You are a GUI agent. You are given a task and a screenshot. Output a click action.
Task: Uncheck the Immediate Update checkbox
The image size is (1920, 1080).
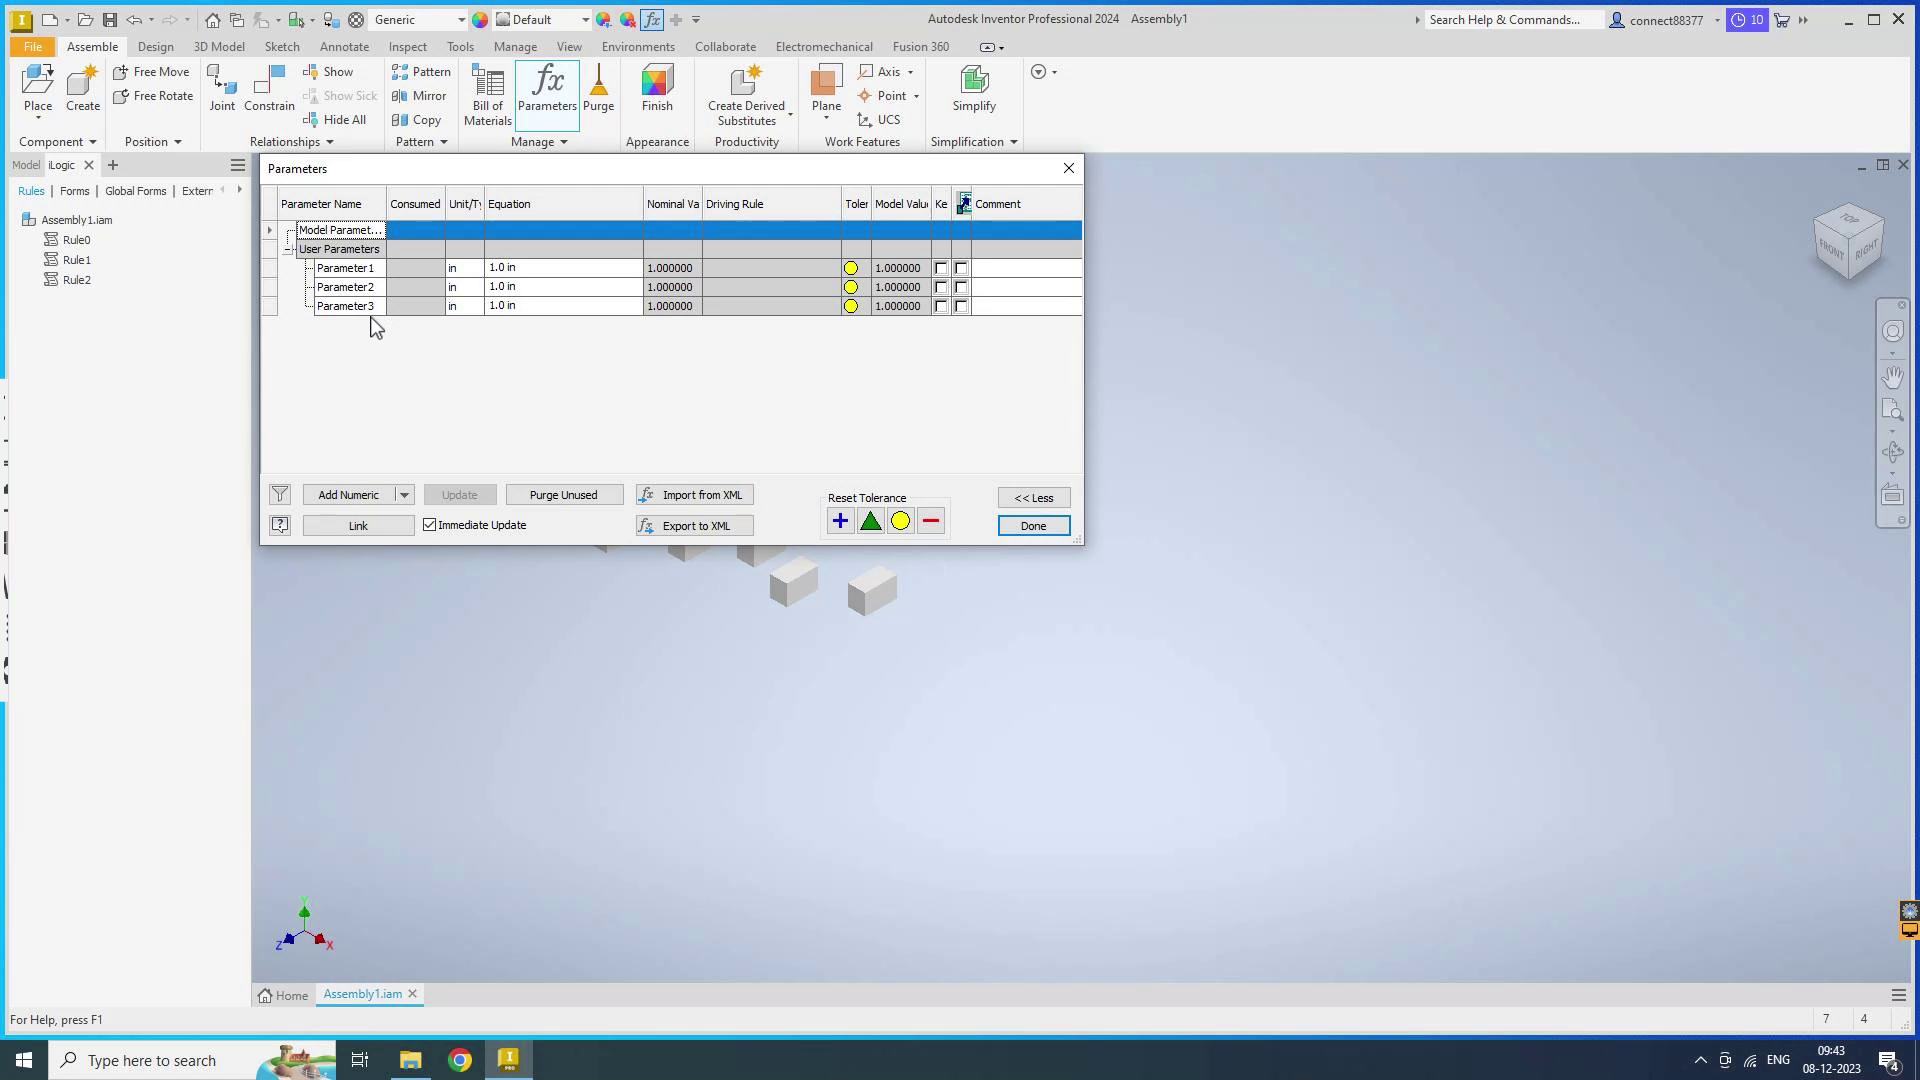pos(430,525)
